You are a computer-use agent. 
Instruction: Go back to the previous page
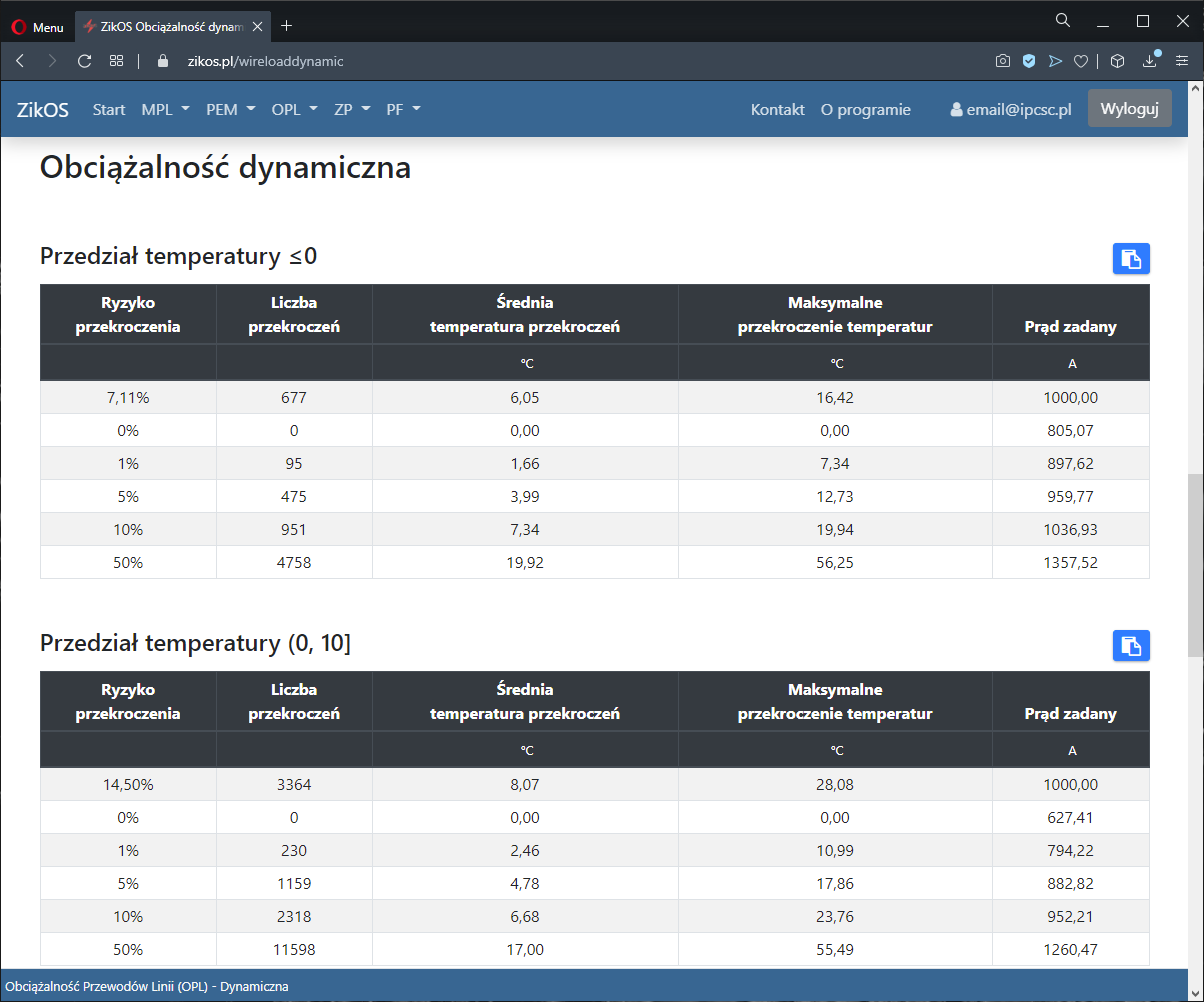(20, 61)
